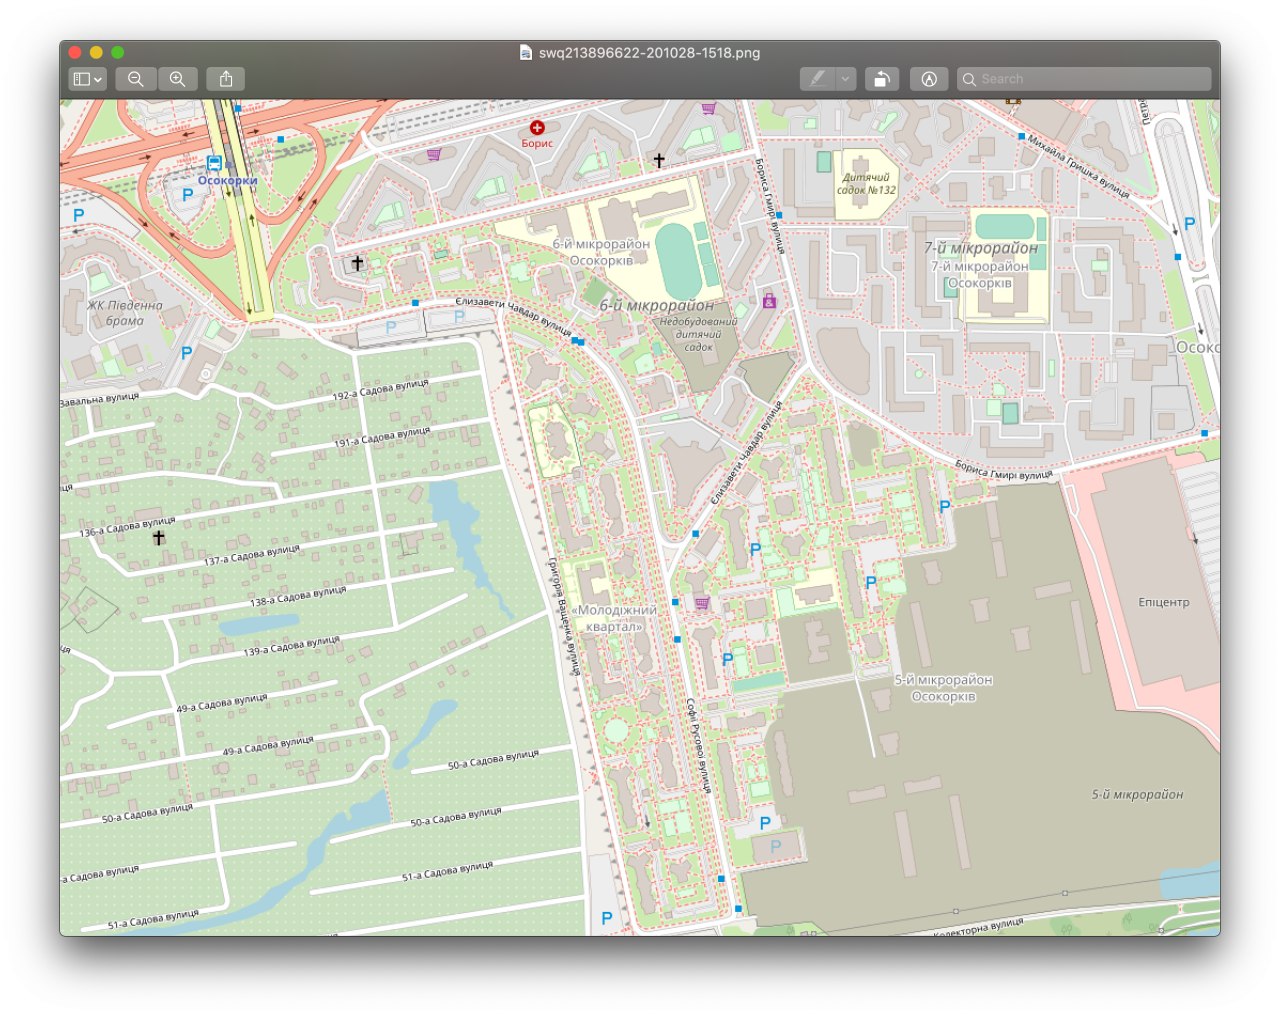Click the Завальна вулиця street label
The image size is (1280, 1015).
(99, 399)
